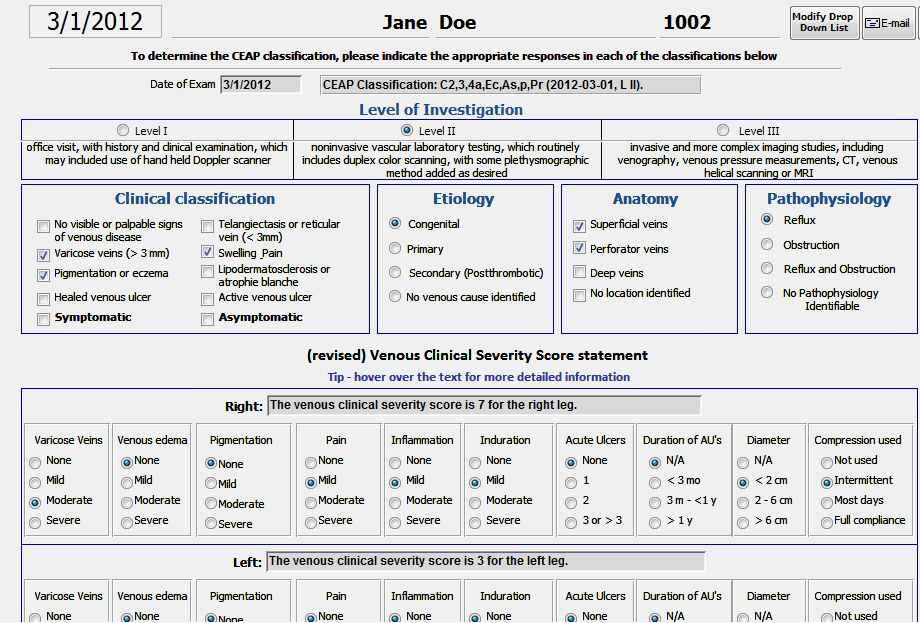This screenshot has width=920, height=623.
Task: Check the Asymptomatic checkbox
Action: 207,319
